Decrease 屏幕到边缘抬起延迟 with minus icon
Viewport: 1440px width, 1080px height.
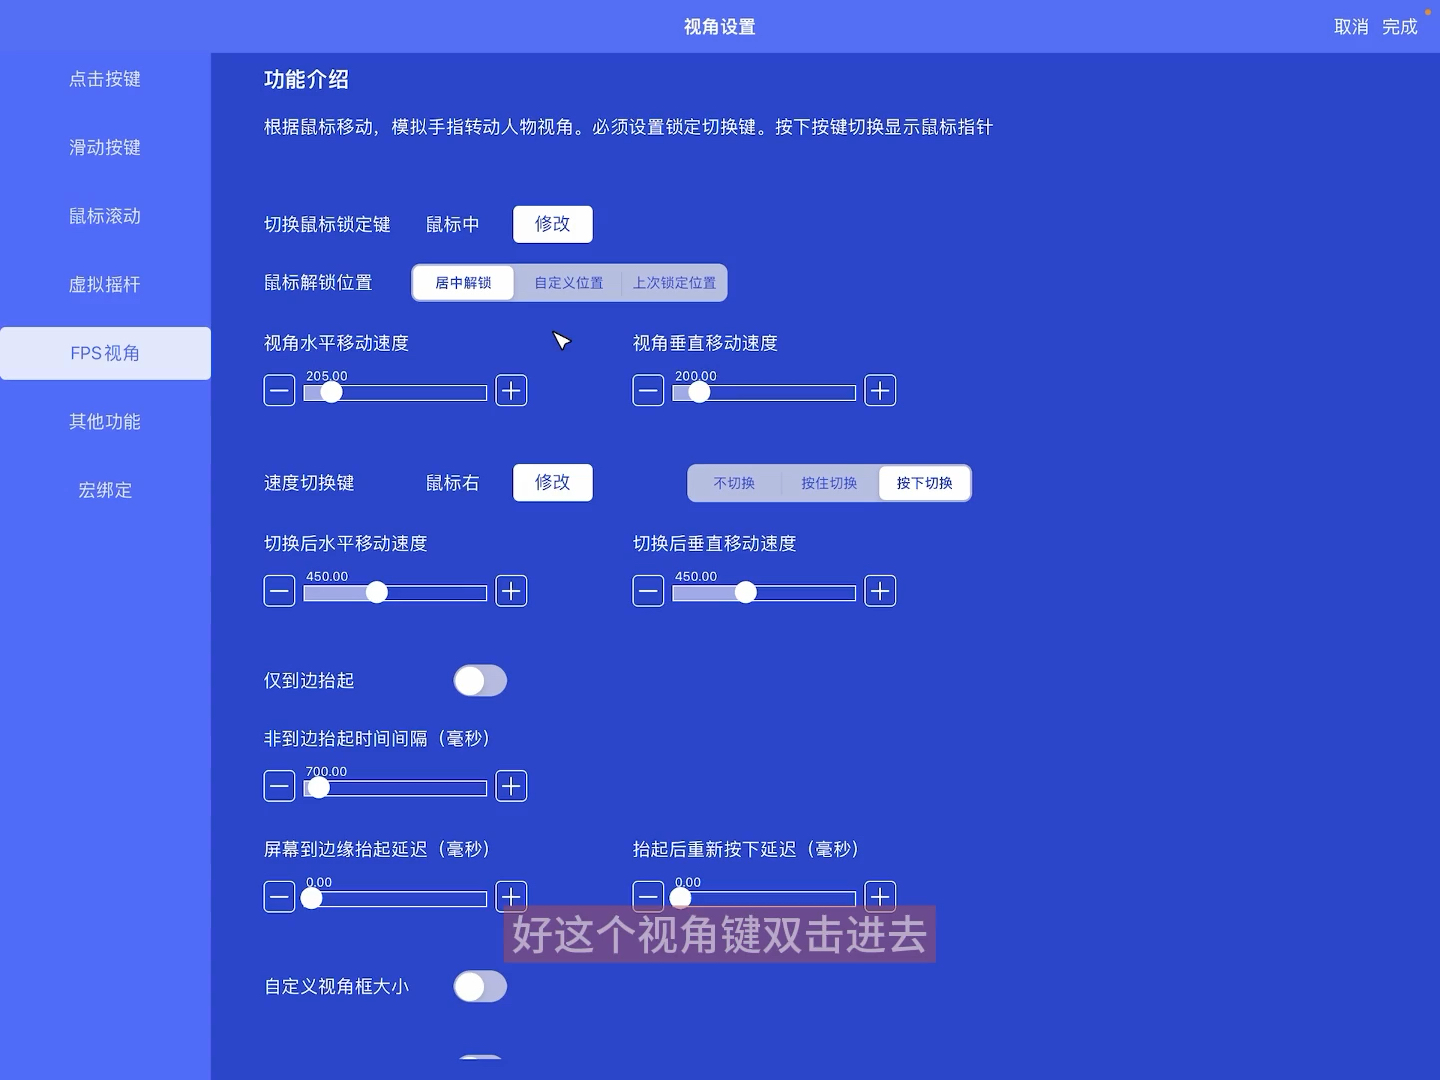279,897
